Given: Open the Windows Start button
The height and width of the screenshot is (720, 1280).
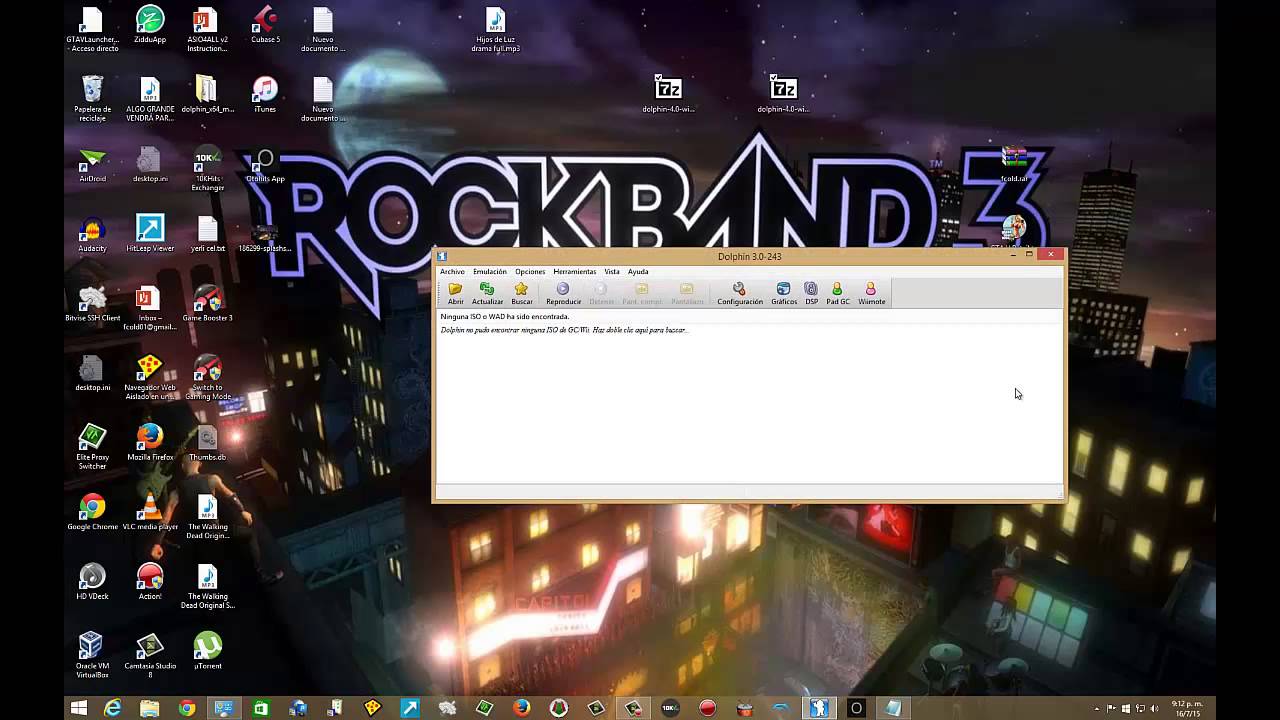Looking at the screenshot, I should click(78, 708).
